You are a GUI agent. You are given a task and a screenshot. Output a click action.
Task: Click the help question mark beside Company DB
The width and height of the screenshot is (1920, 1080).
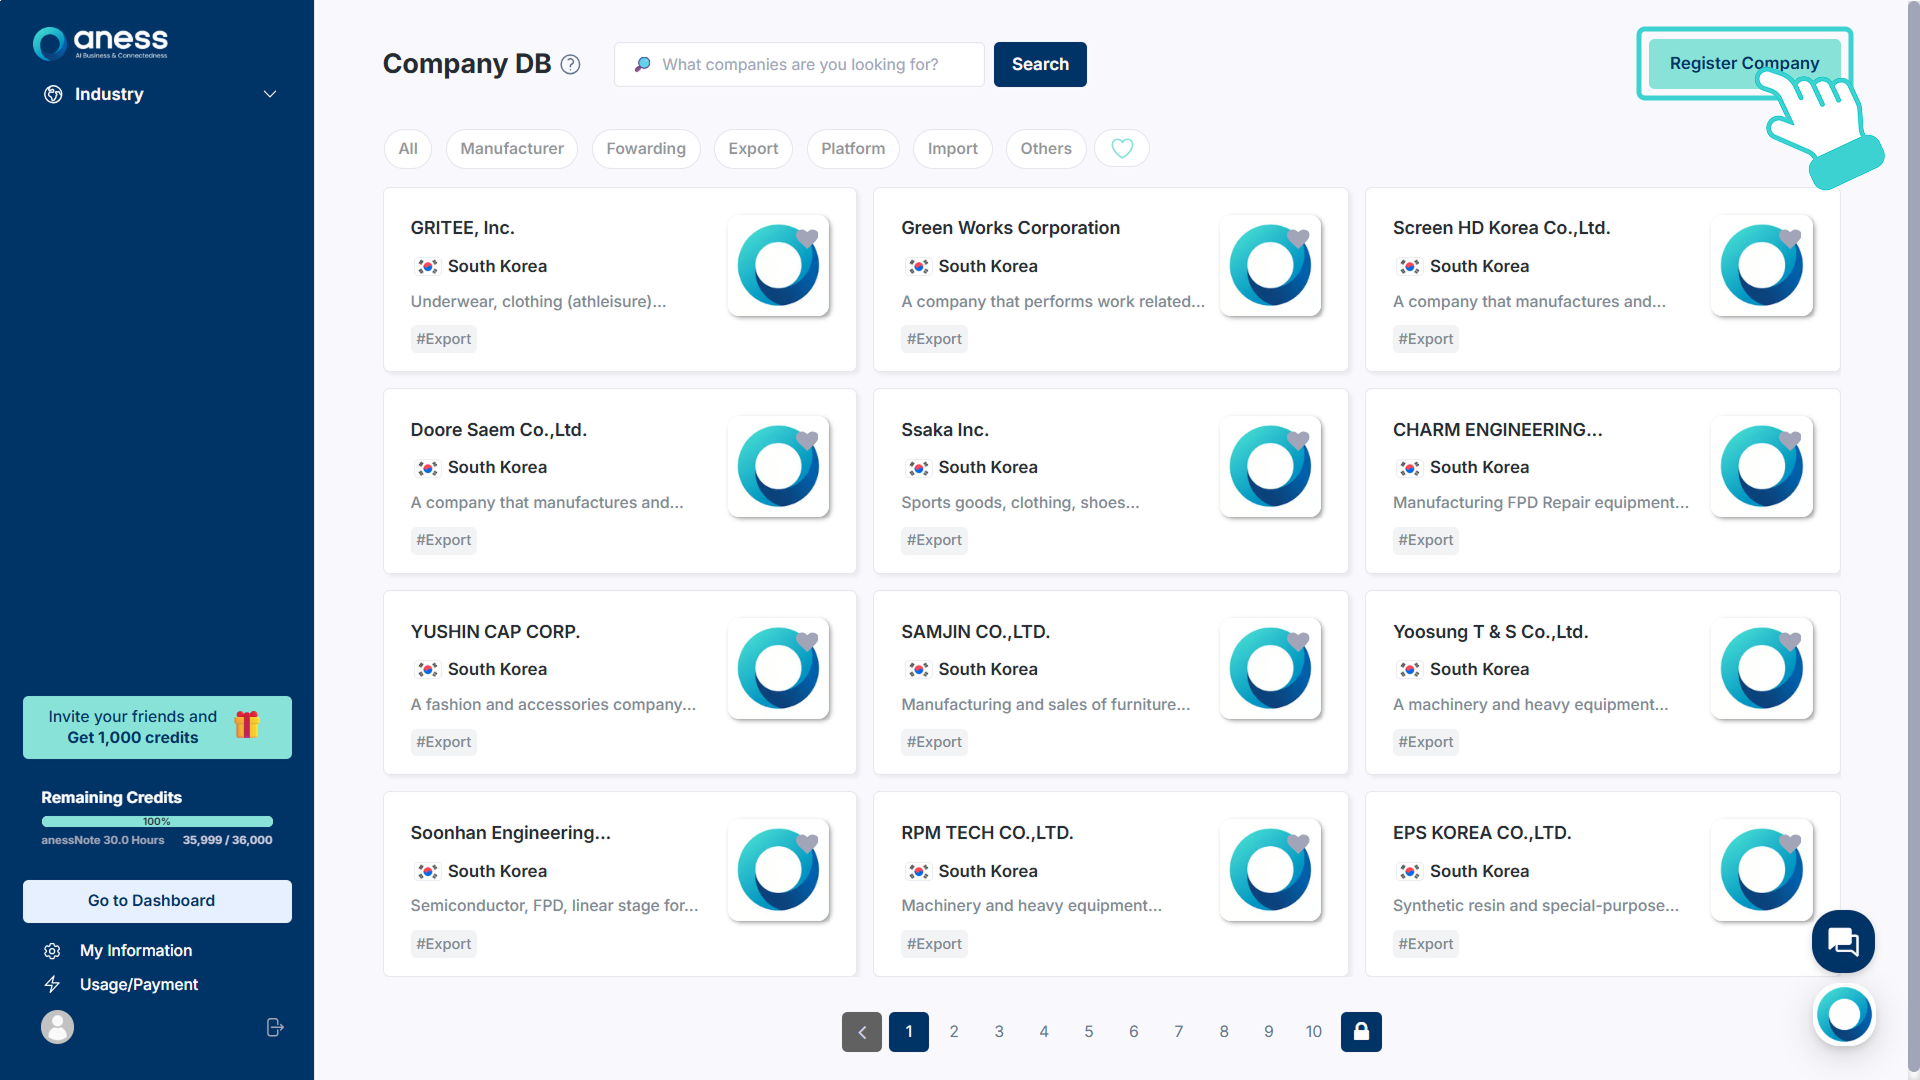(570, 64)
